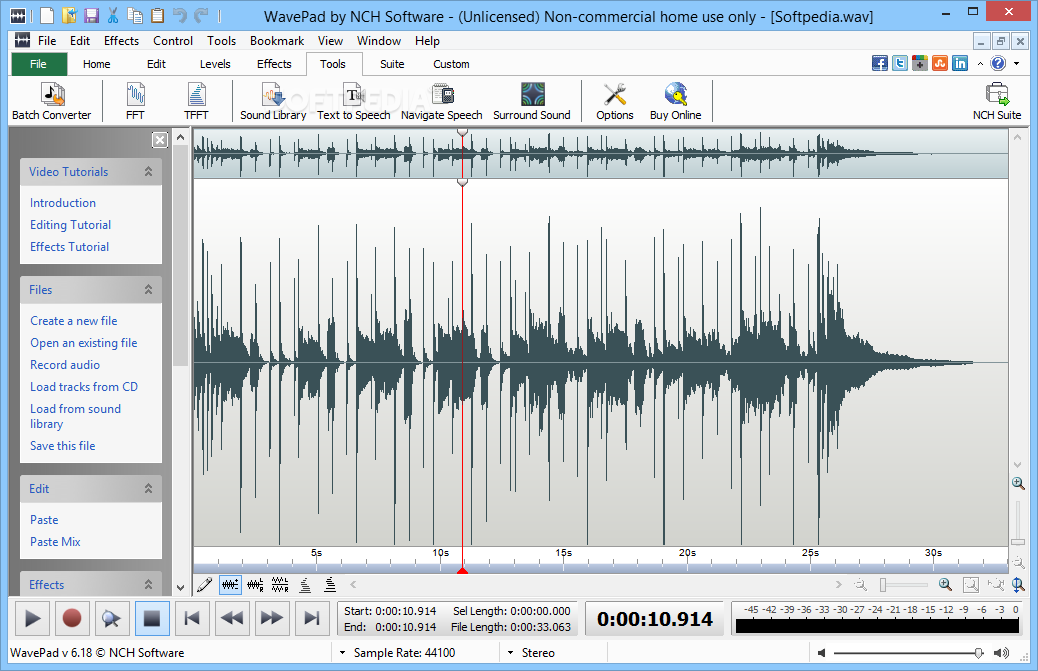Click the Paste clipboard icon
Screen dimensions: 1038x671
pyautogui.click(x=158, y=15)
